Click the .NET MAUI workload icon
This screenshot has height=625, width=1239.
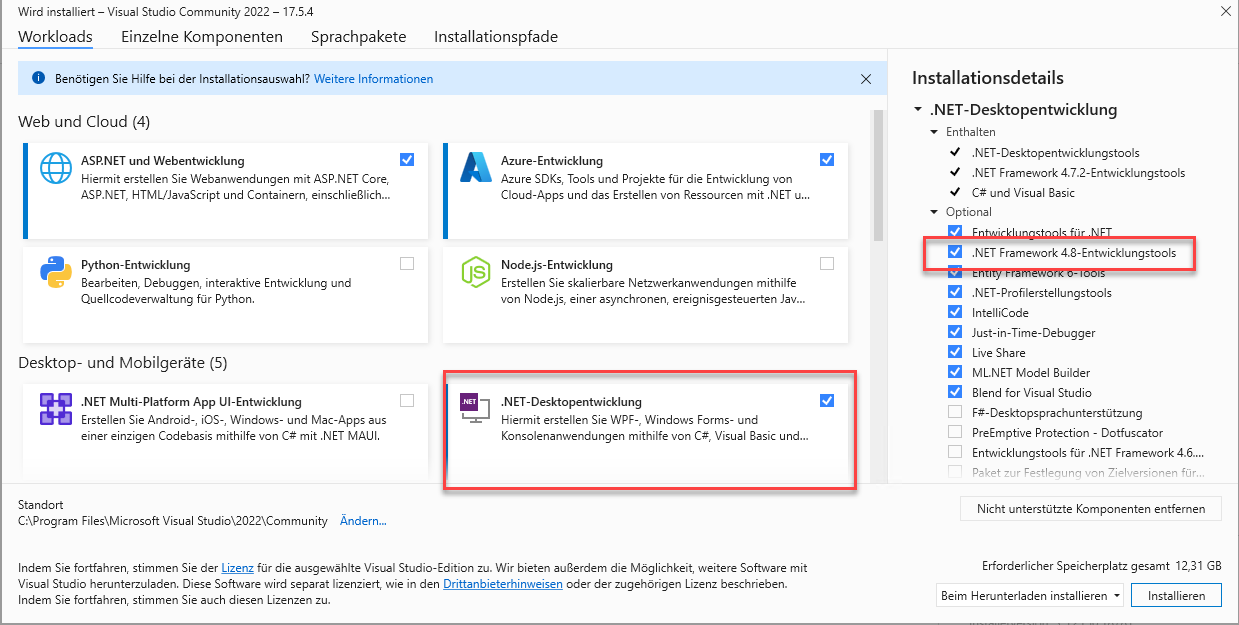coord(55,409)
